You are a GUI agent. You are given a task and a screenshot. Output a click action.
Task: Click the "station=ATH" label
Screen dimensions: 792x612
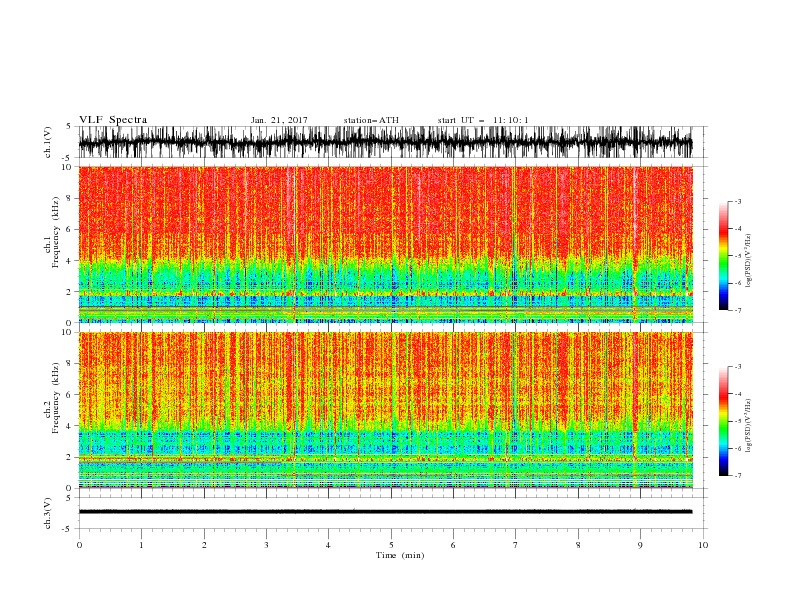tap(371, 120)
